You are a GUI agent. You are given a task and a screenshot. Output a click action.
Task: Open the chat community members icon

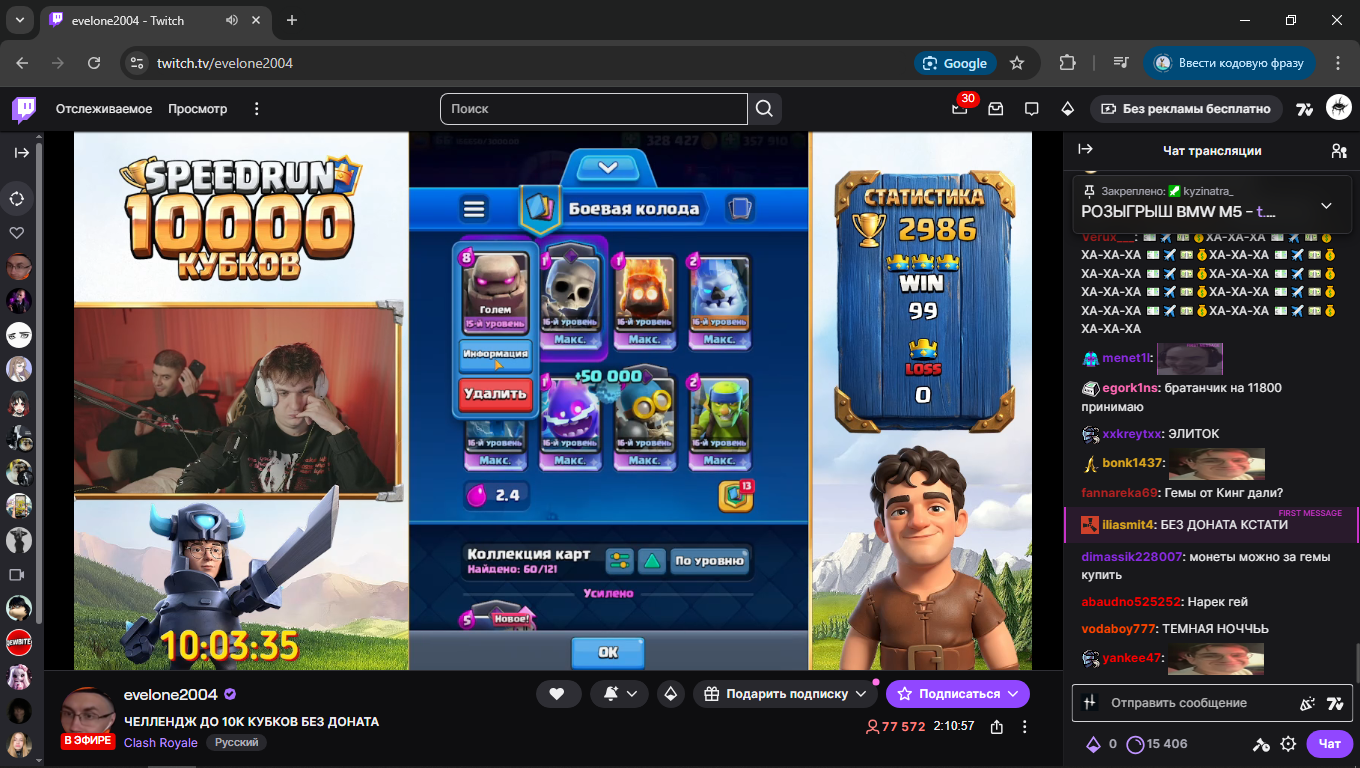1338,151
